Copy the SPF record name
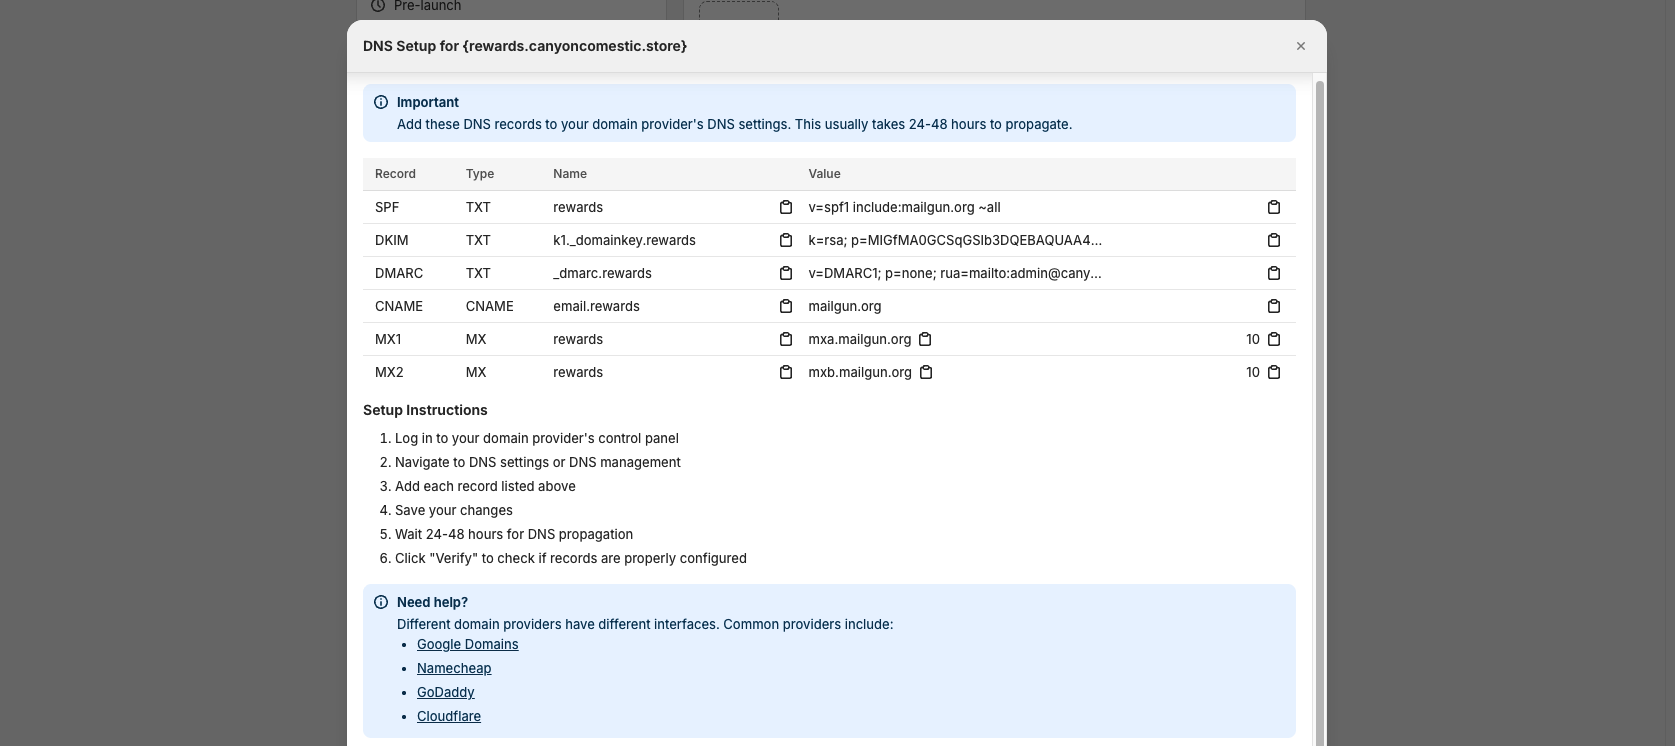This screenshot has width=1675, height=746. pos(785,207)
